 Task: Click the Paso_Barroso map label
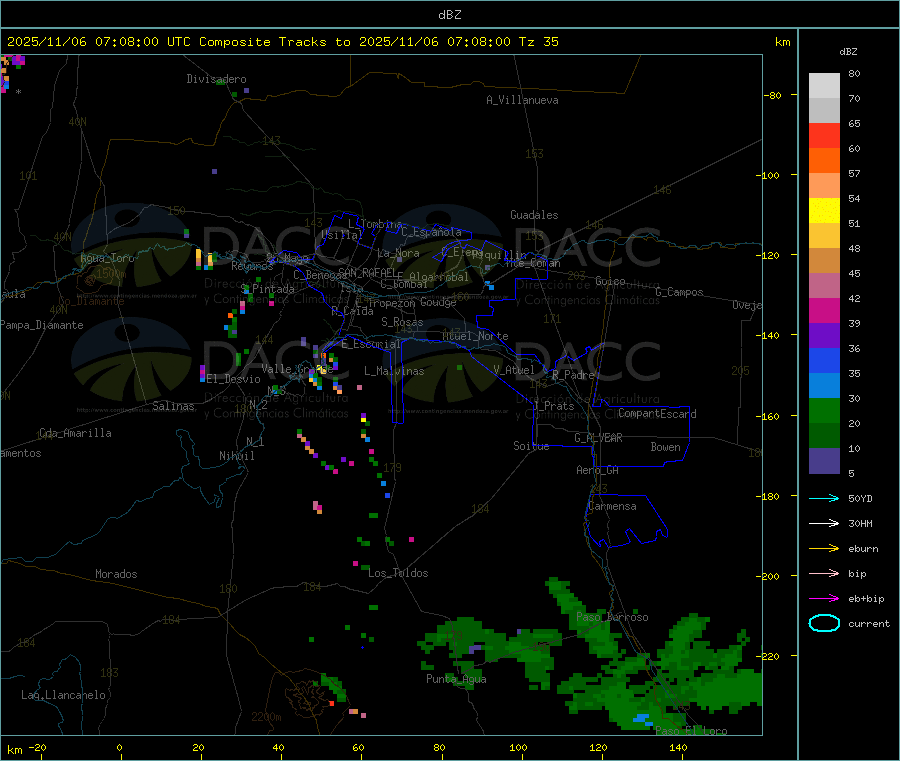click(612, 617)
